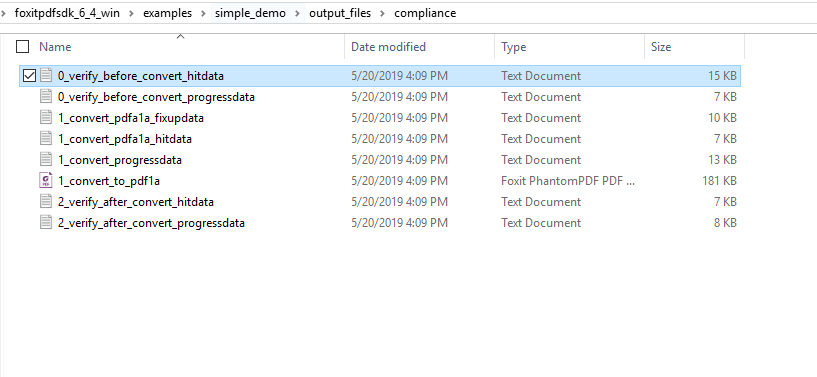Click the 1_convert_pdfa1a_fixupdata file icon
The width and height of the screenshot is (817, 377).
pos(46,118)
